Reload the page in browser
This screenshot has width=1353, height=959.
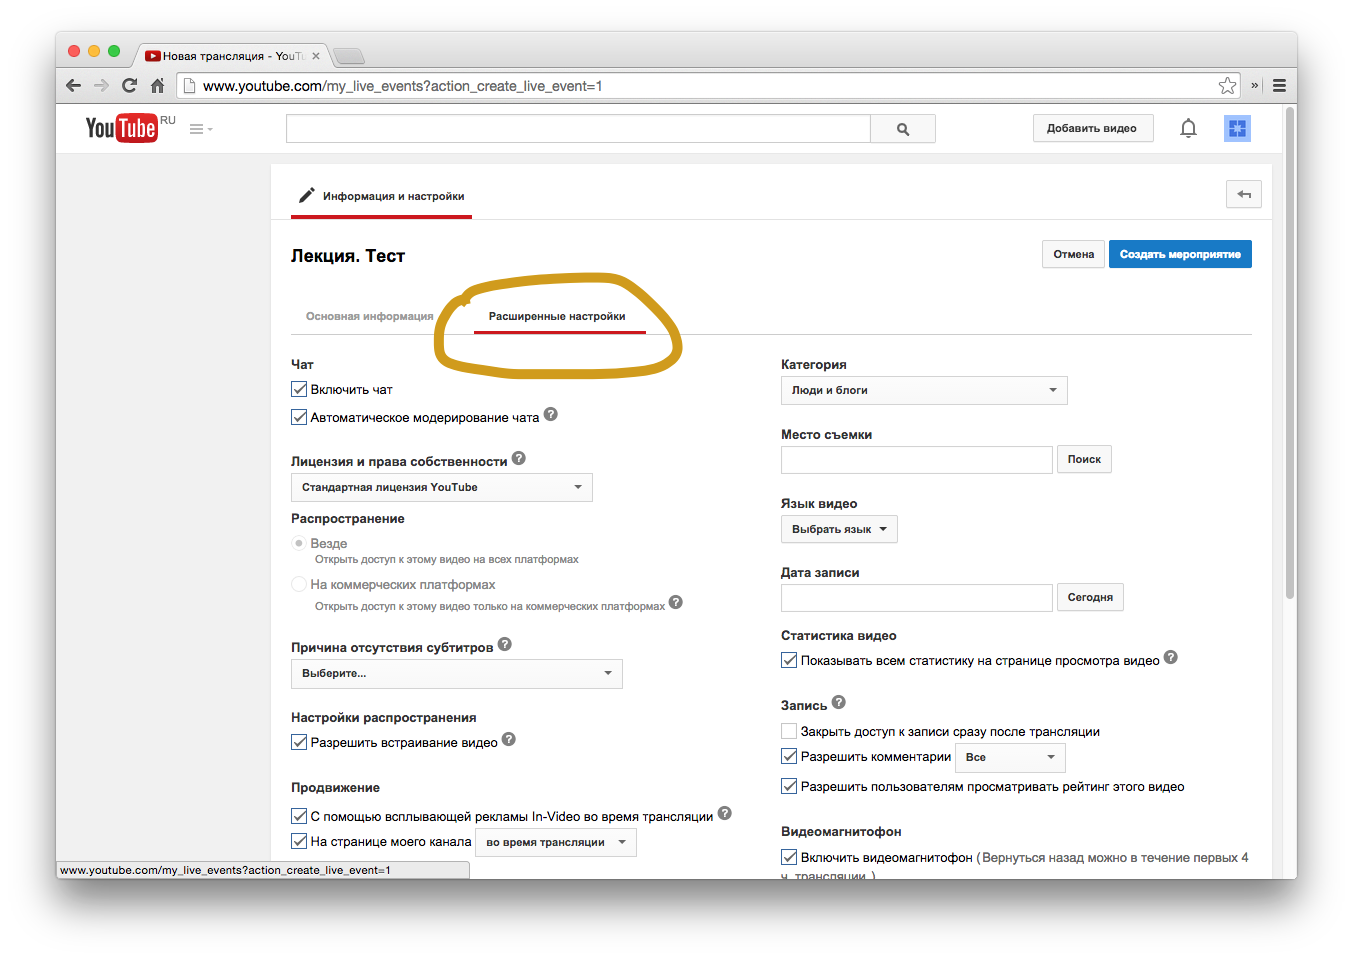[x=129, y=86]
